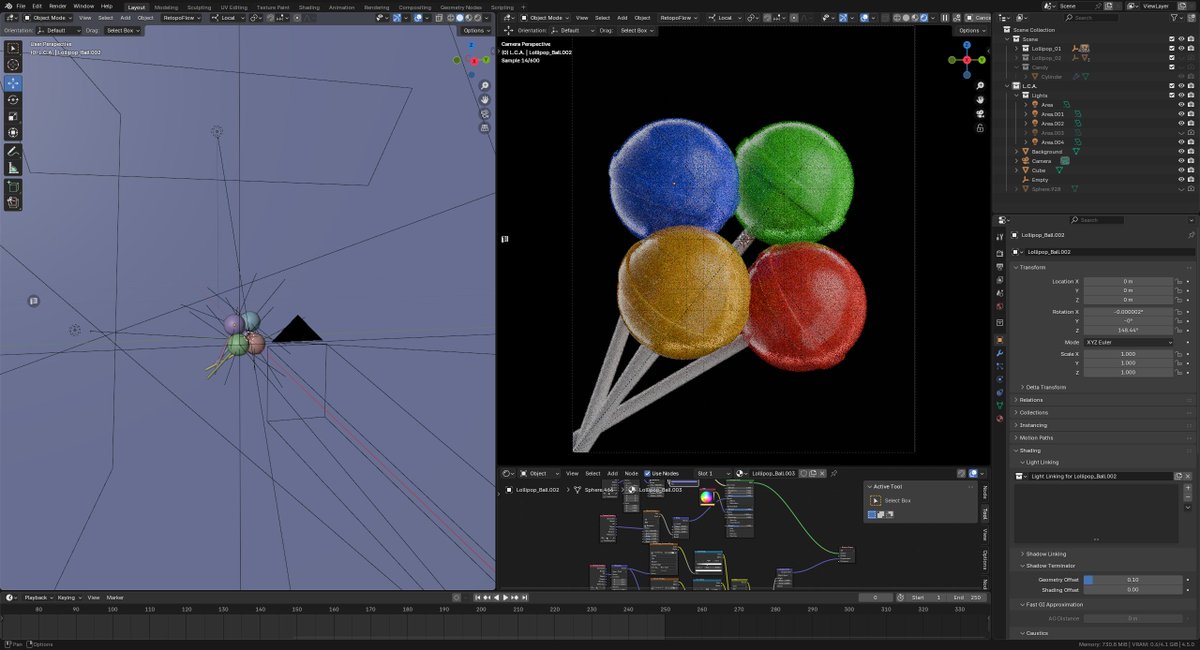The height and width of the screenshot is (650, 1200).
Task: Open the Material properties tab
Action: (x=999, y=421)
